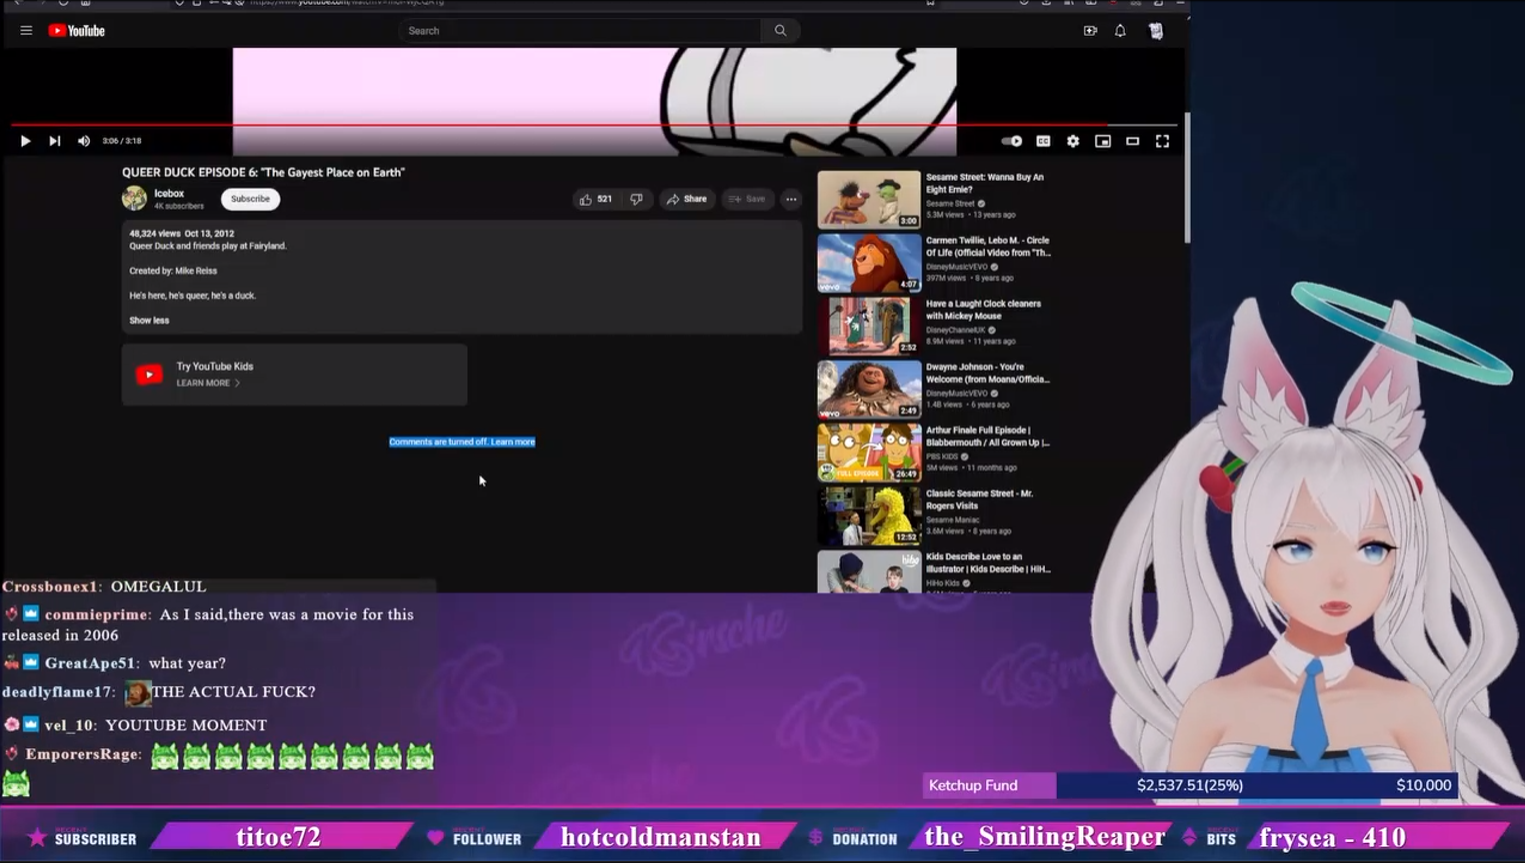Viewport: 1525px width, 863px height.
Task: Open Arthur Finale Full Episode thumbnail
Action: pyautogui.click(x=868, y=452)
